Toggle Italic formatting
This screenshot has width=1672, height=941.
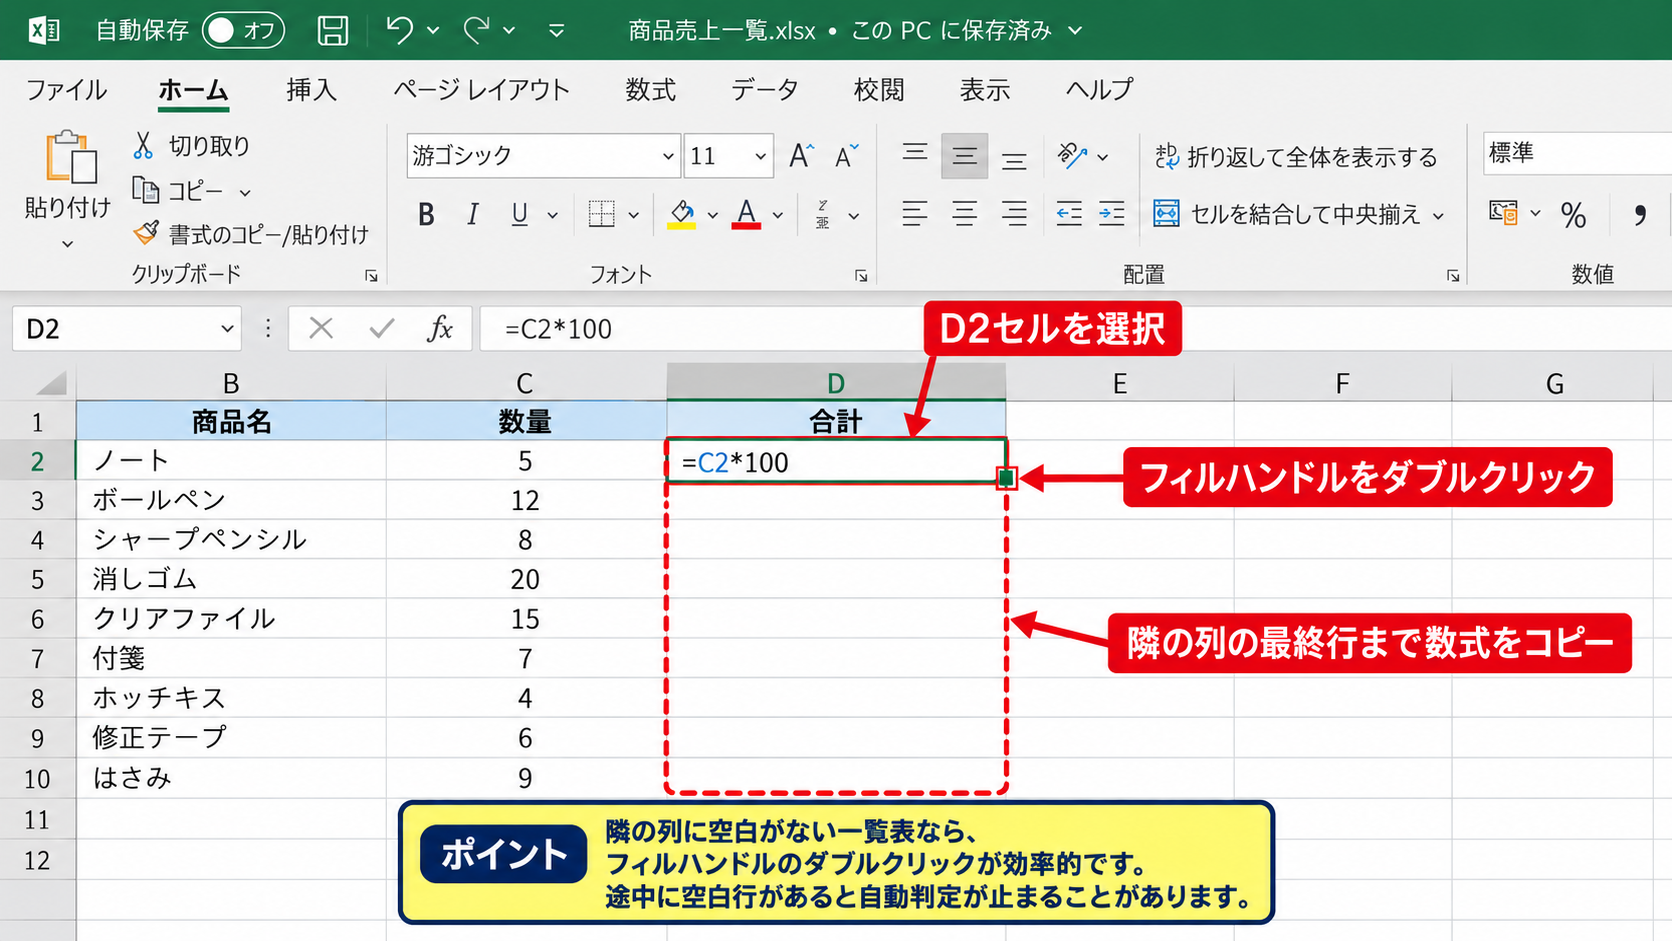point(472,214)
